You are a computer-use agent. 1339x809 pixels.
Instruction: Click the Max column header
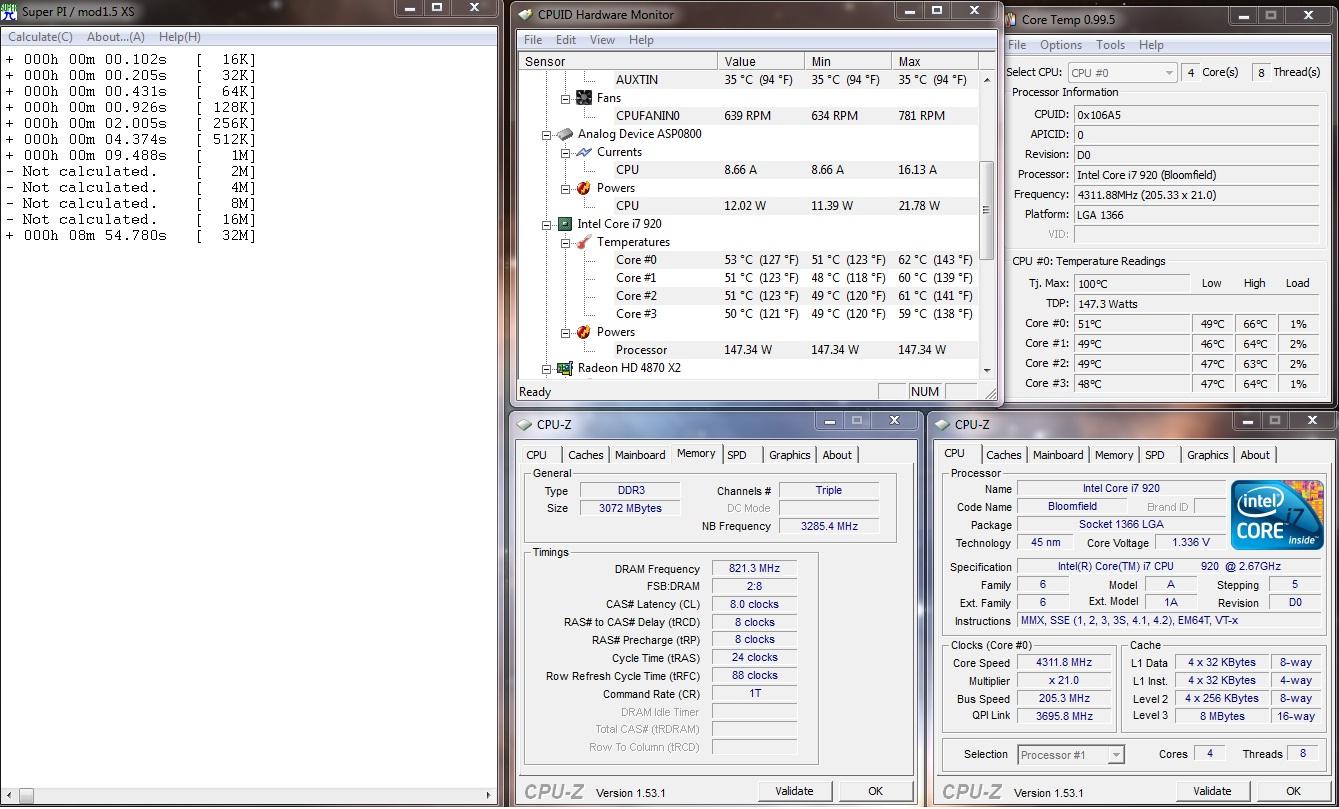click(934, 61)
